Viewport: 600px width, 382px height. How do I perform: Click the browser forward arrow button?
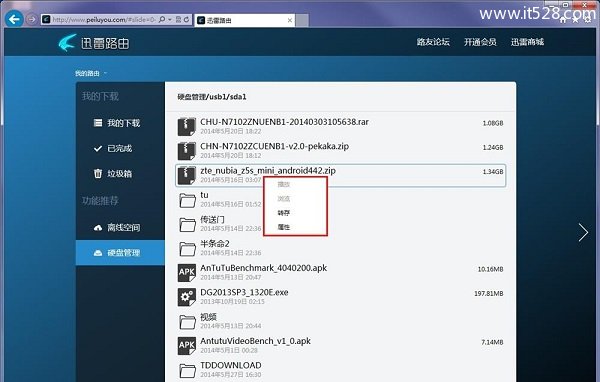pyautogui.click(x=32, y=20)
